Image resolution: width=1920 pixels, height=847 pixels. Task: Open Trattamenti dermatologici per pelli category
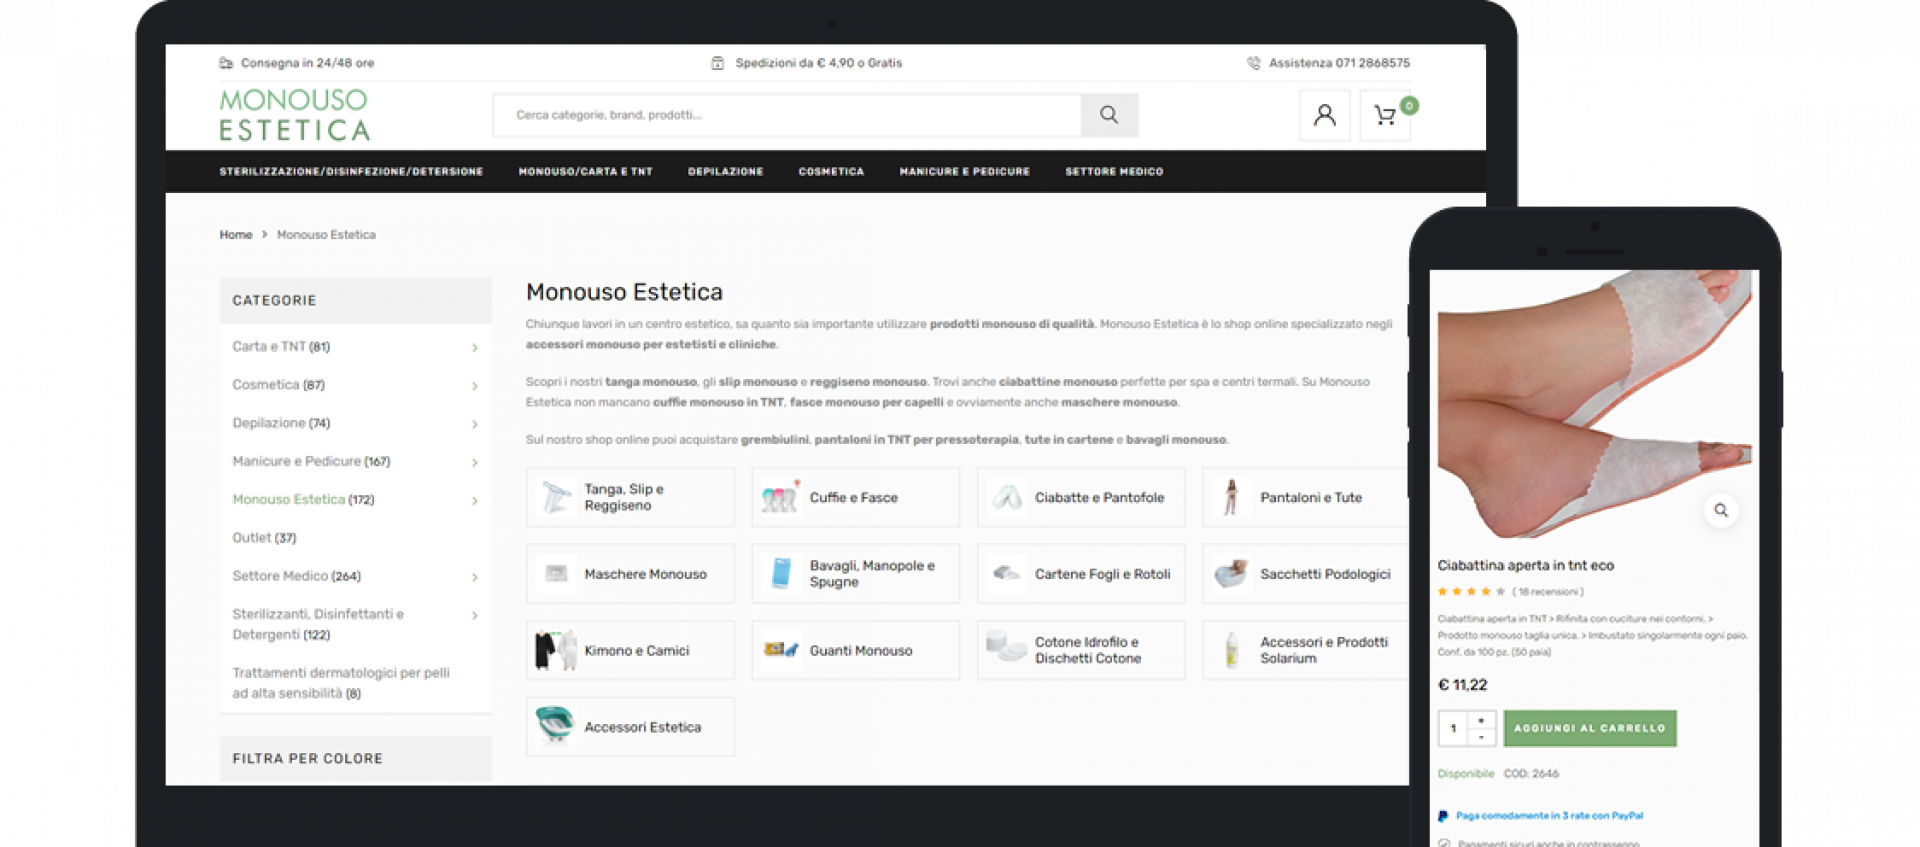pyautogui.click(x=341, y=683)
